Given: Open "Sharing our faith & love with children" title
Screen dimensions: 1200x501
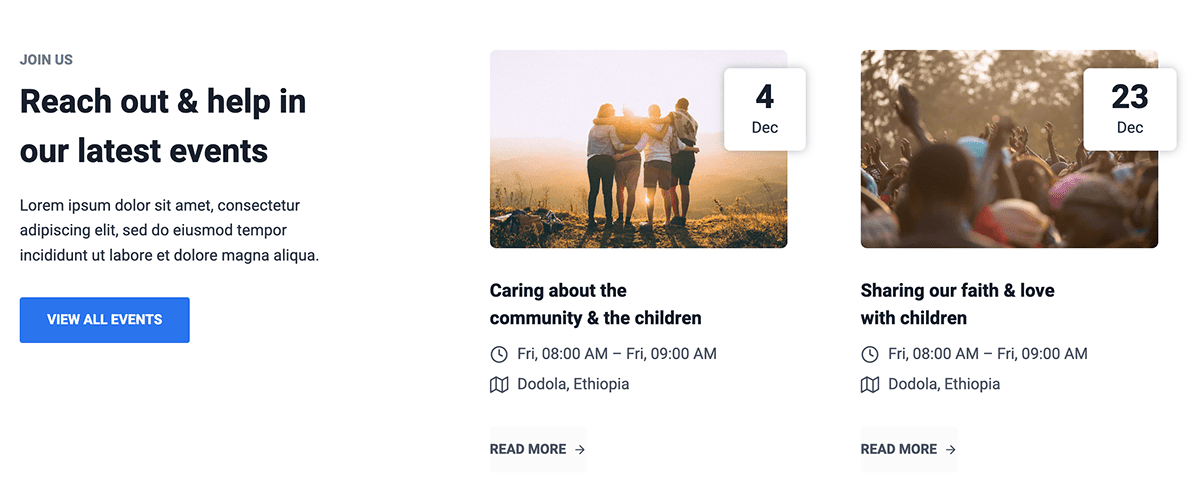Looking at the screenshot, I should click(957, 304).
